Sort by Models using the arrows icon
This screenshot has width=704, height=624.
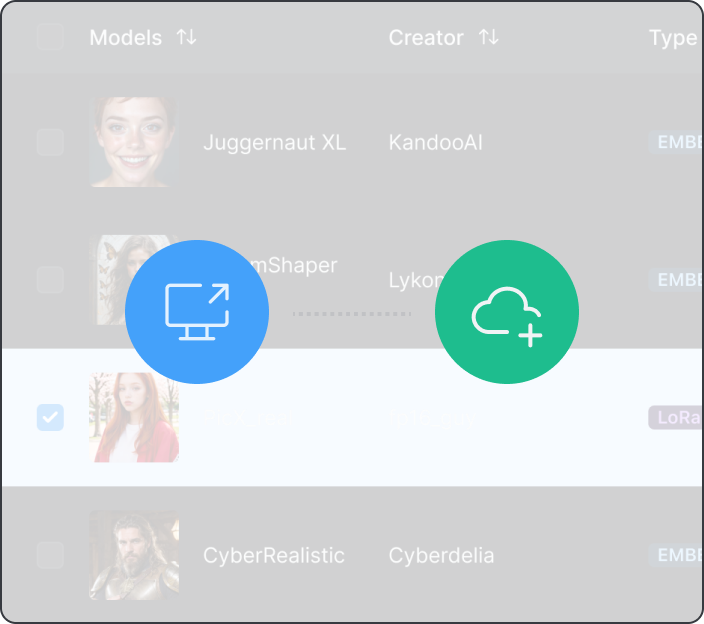pyautogui.click(x=186, y=38)
